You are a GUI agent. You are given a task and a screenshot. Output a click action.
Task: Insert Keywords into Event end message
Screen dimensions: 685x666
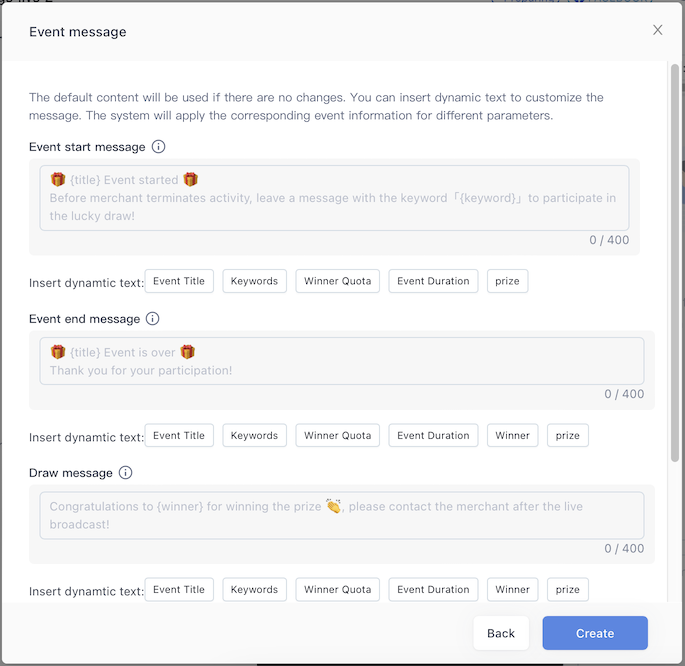pos(254,435)
